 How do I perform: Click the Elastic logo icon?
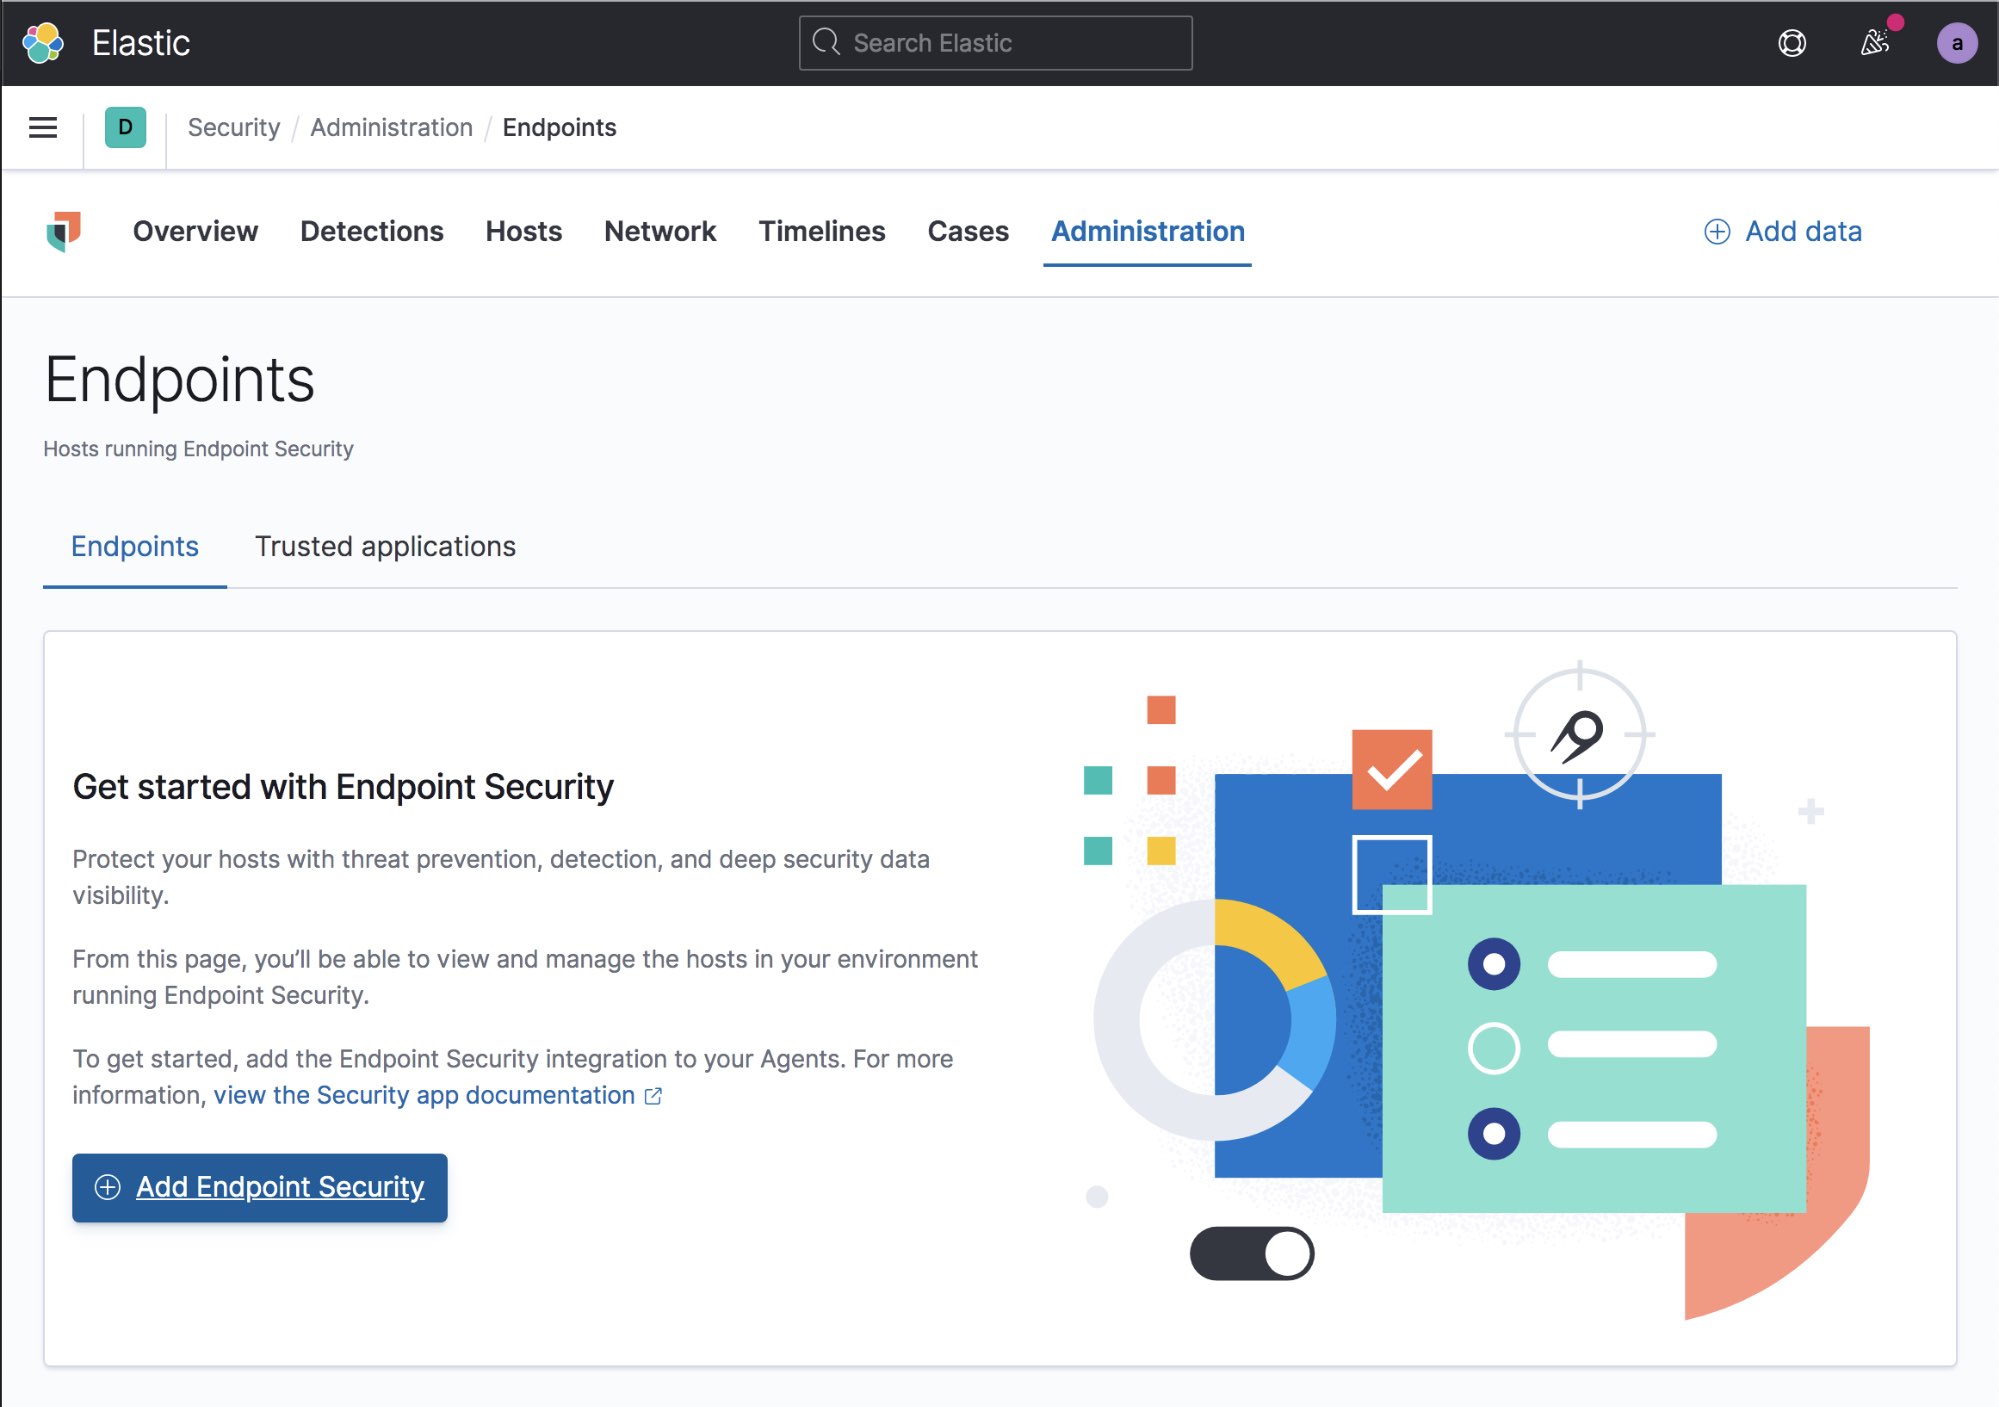(x=43, y=43)
